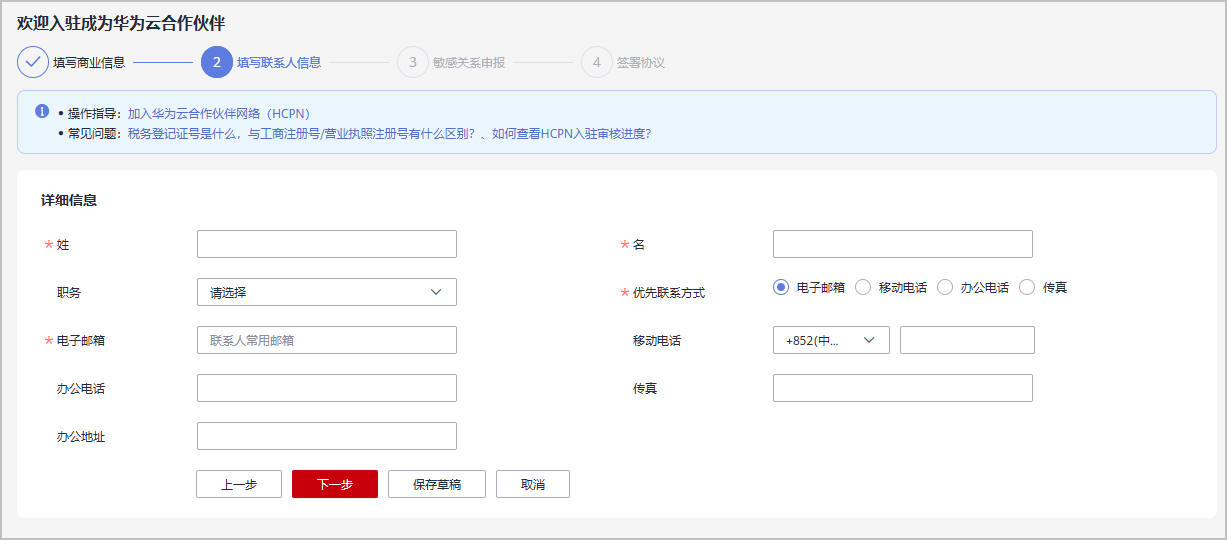This screenshot has width=1227, height=540.
Task: Open 敏感关系申报 step label
Action: coord(469,63)
